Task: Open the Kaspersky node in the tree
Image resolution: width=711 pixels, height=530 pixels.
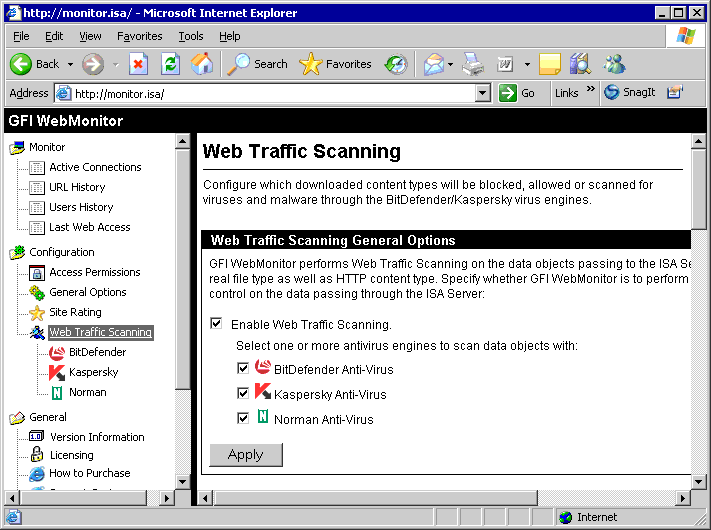Action: click(x=93, y=372)
